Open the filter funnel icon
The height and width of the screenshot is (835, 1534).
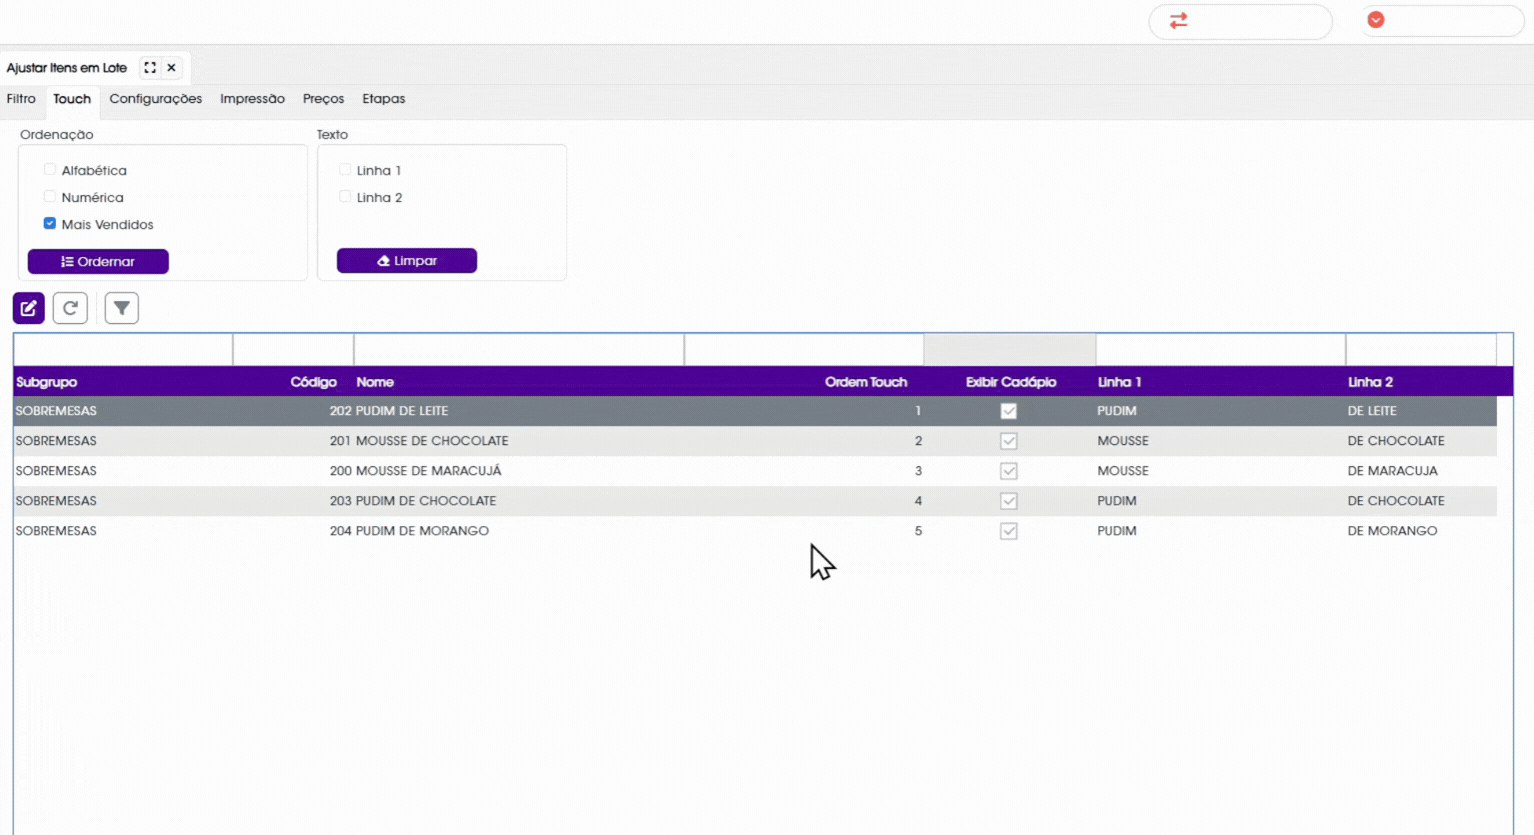pyautogui.click(x=122, y=308)
